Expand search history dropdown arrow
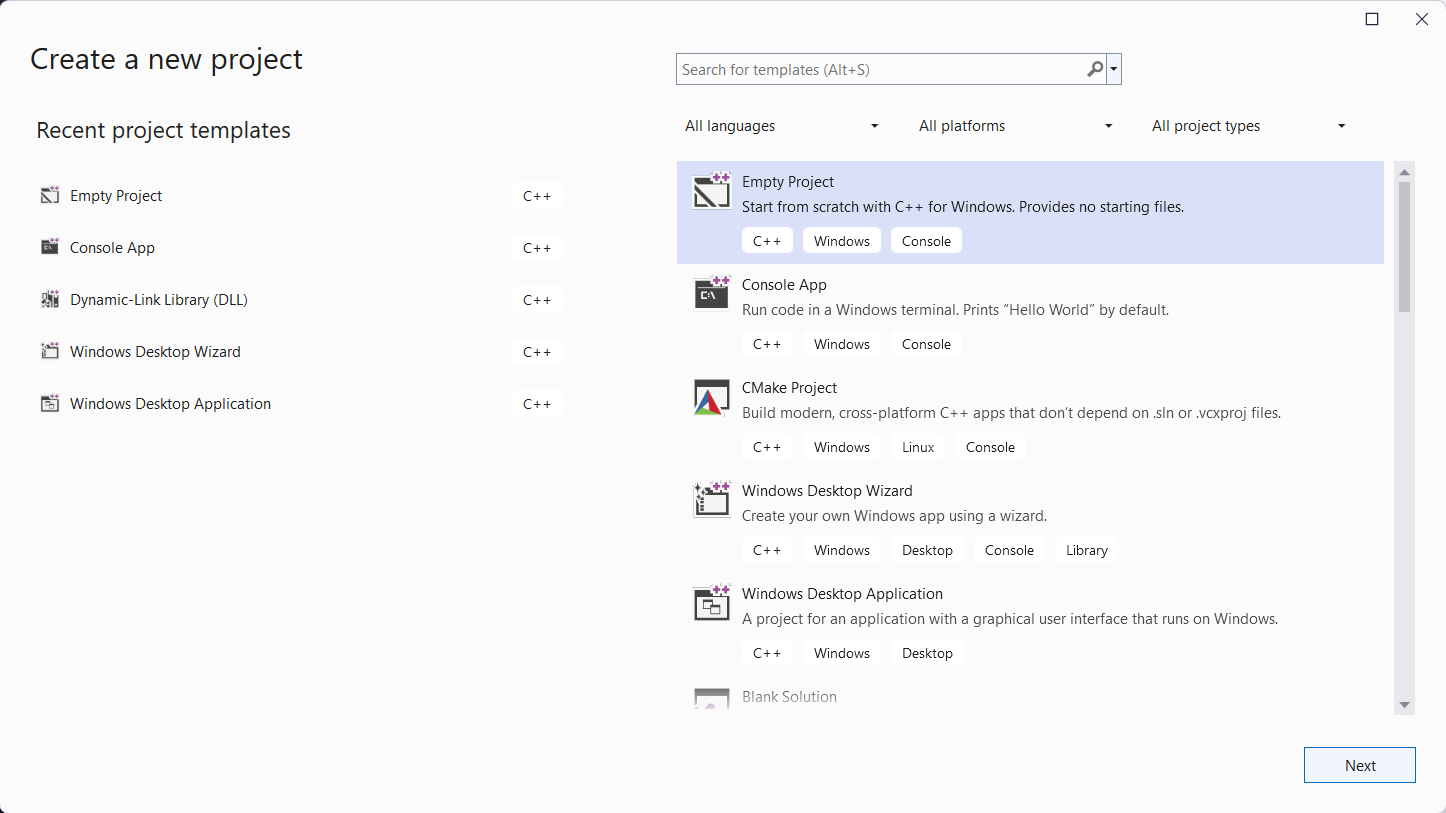The height and width of the screenshot is (813, 1446). coord(1115,70)
